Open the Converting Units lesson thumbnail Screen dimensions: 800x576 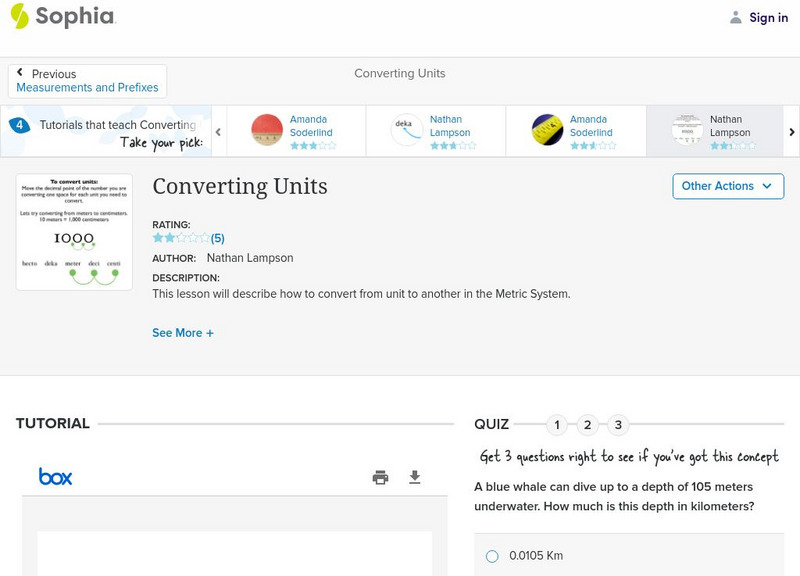pos(74,233)
